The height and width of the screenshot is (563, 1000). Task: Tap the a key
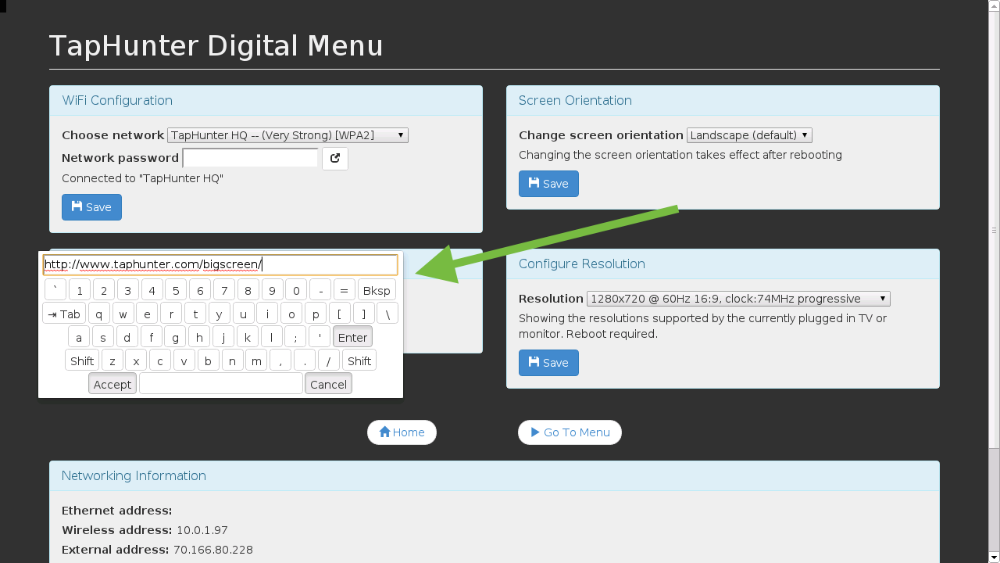pyautogui.click(x=78, y=337)
